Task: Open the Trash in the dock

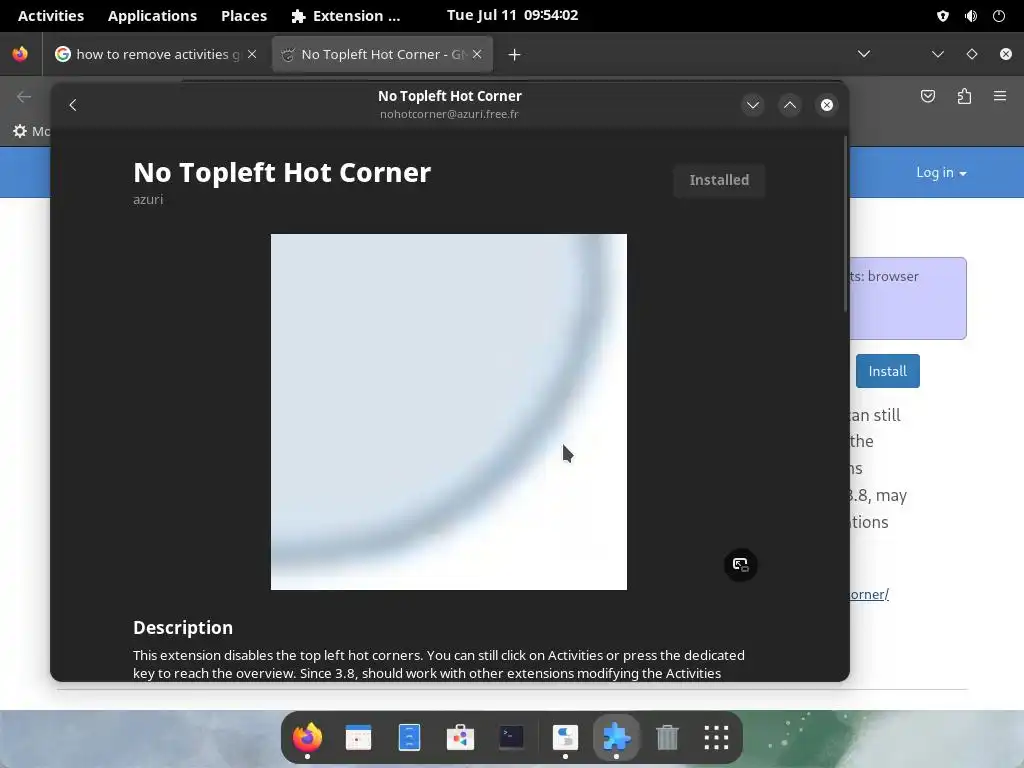Action: click(x=667, y=737)
